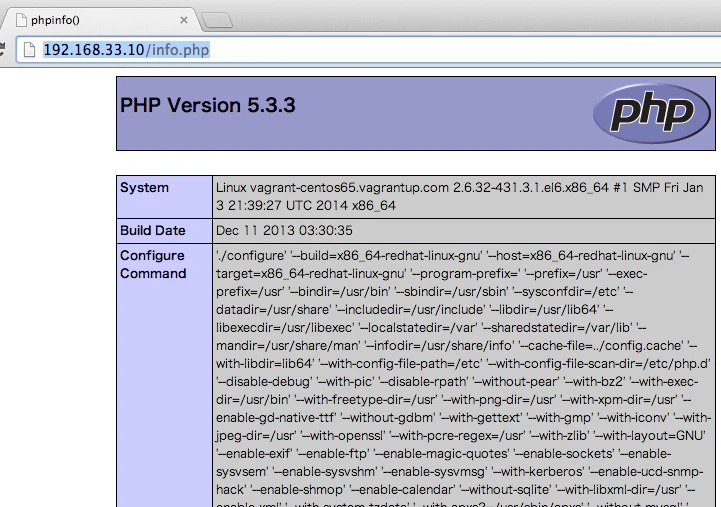The height and width of the screenshot is (507, 721).
Task: Close the phpinfo() tab
Action: [184, 20]
